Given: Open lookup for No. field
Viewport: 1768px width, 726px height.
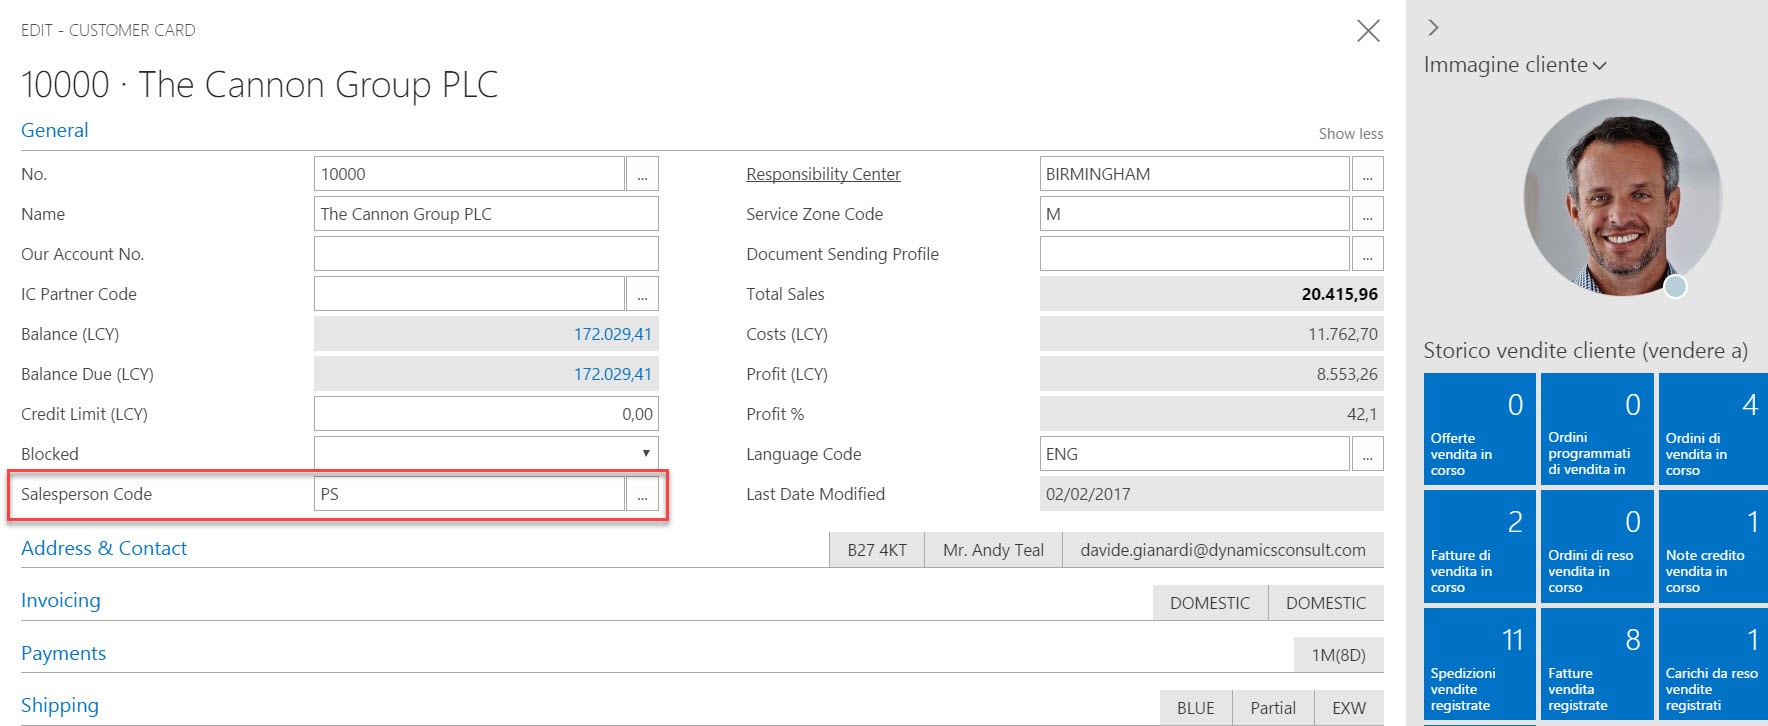Looking at the screenshot, I should [642, 174].
